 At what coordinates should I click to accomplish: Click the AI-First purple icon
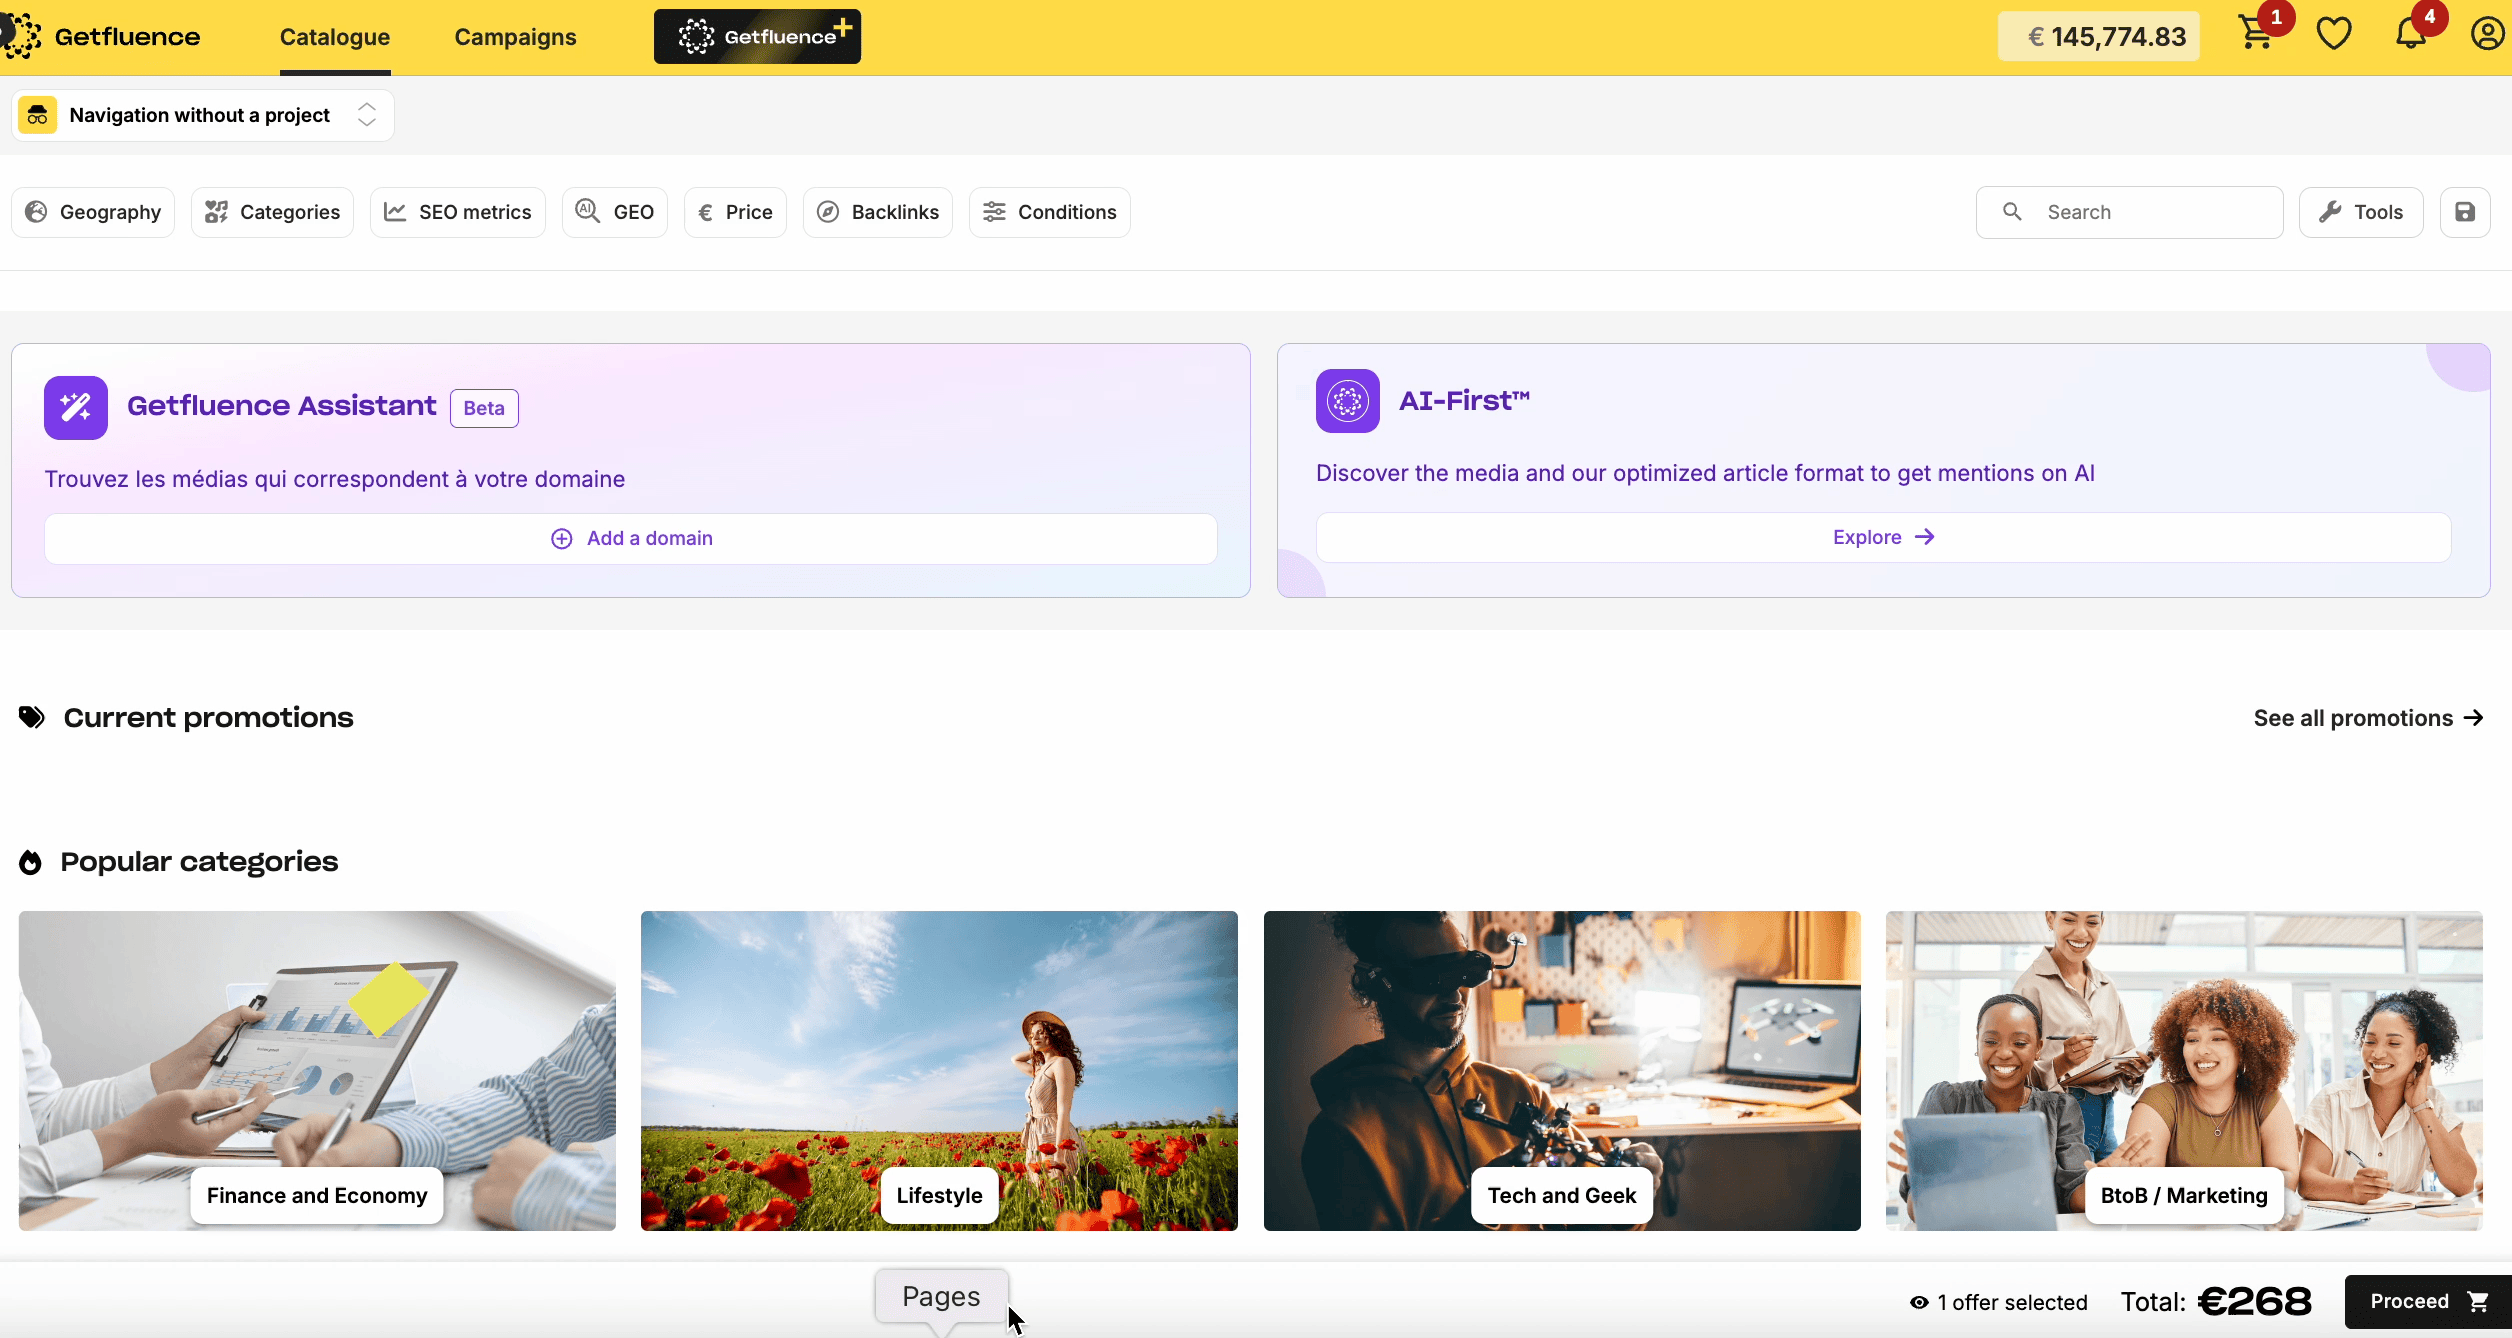pyautogui.click(x=1347, y=401)
